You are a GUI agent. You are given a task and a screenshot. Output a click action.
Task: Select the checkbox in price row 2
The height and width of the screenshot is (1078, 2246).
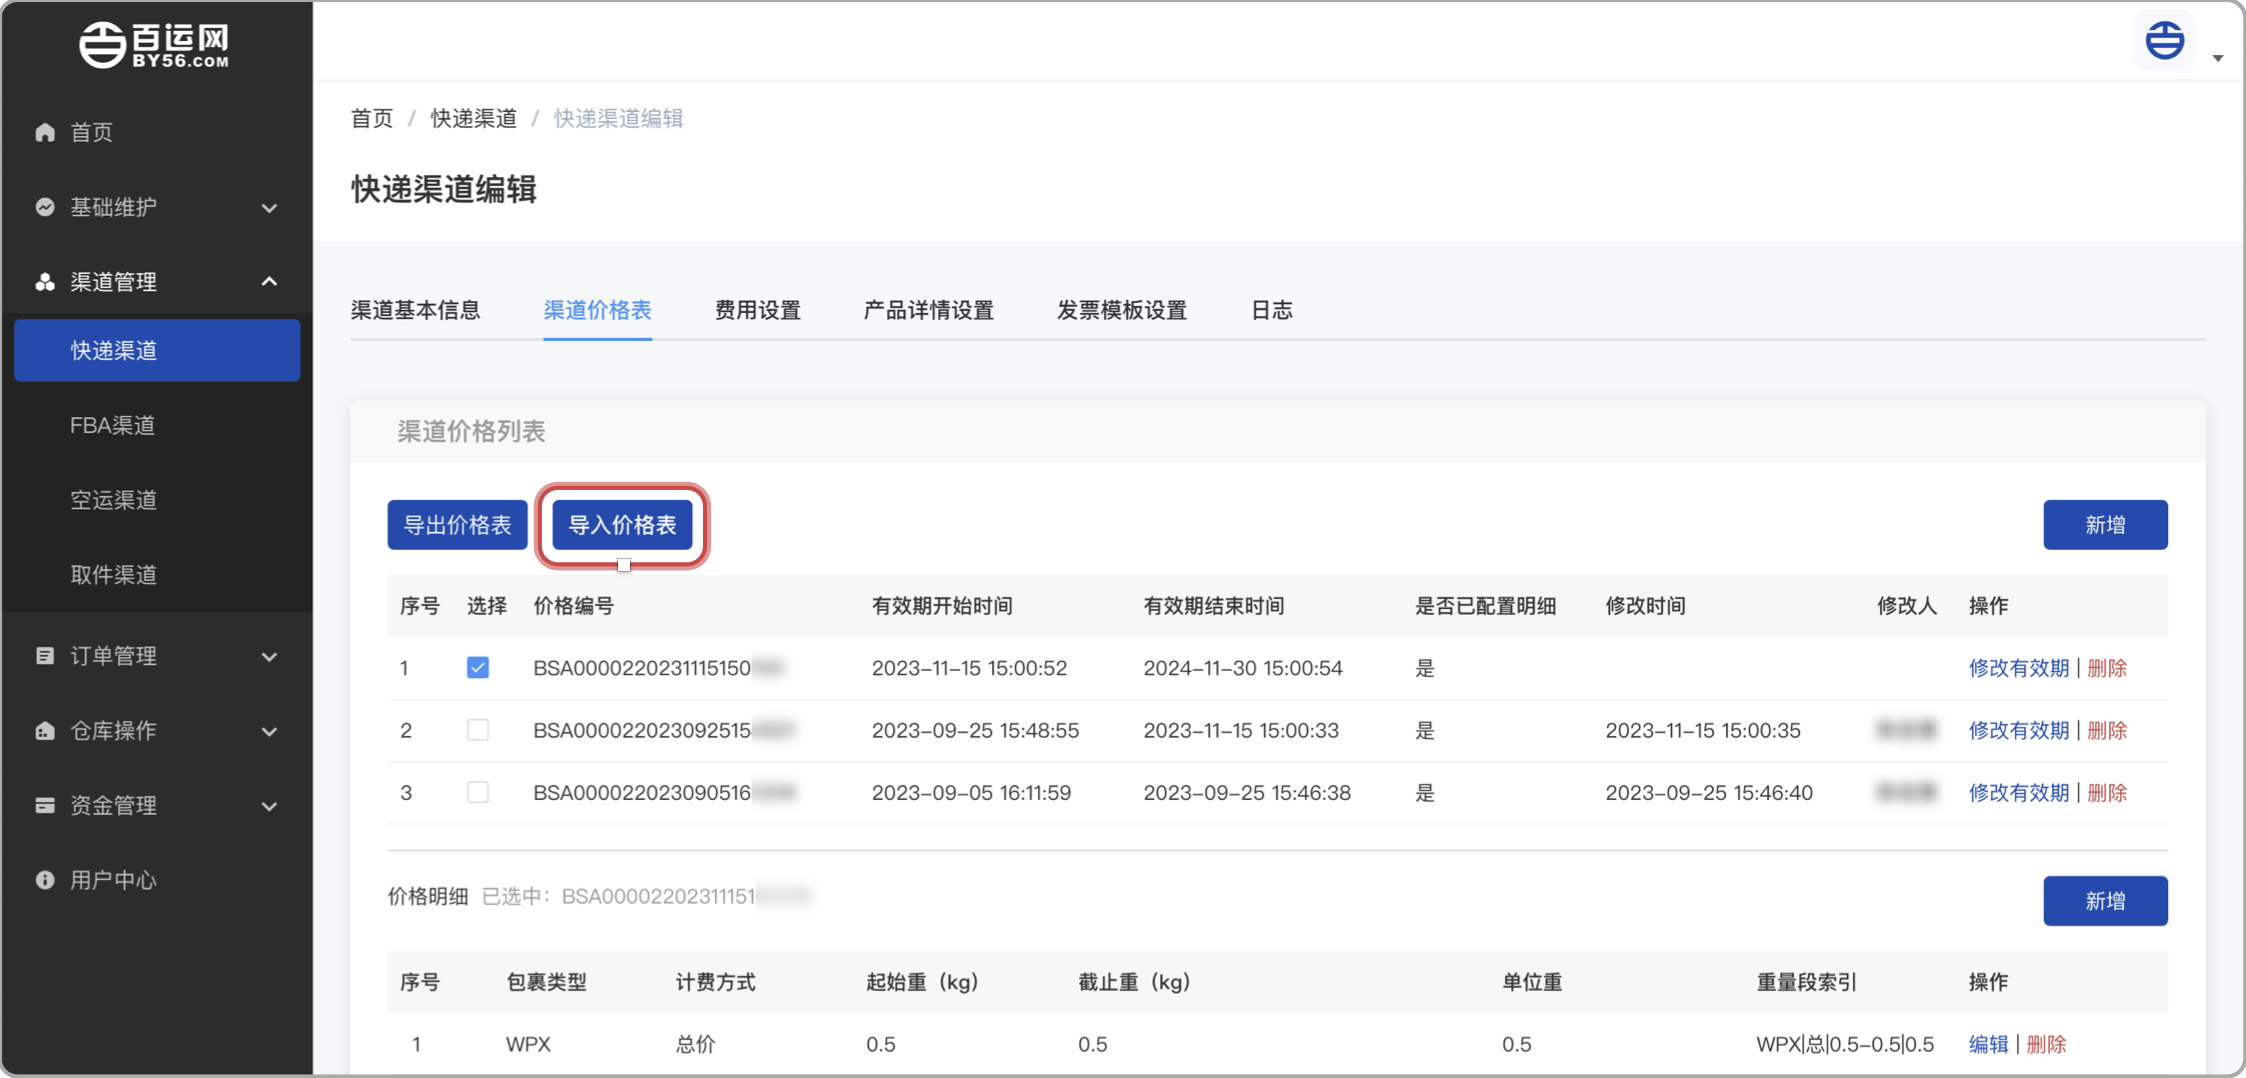pyautogui.click(x=478, y=730)
